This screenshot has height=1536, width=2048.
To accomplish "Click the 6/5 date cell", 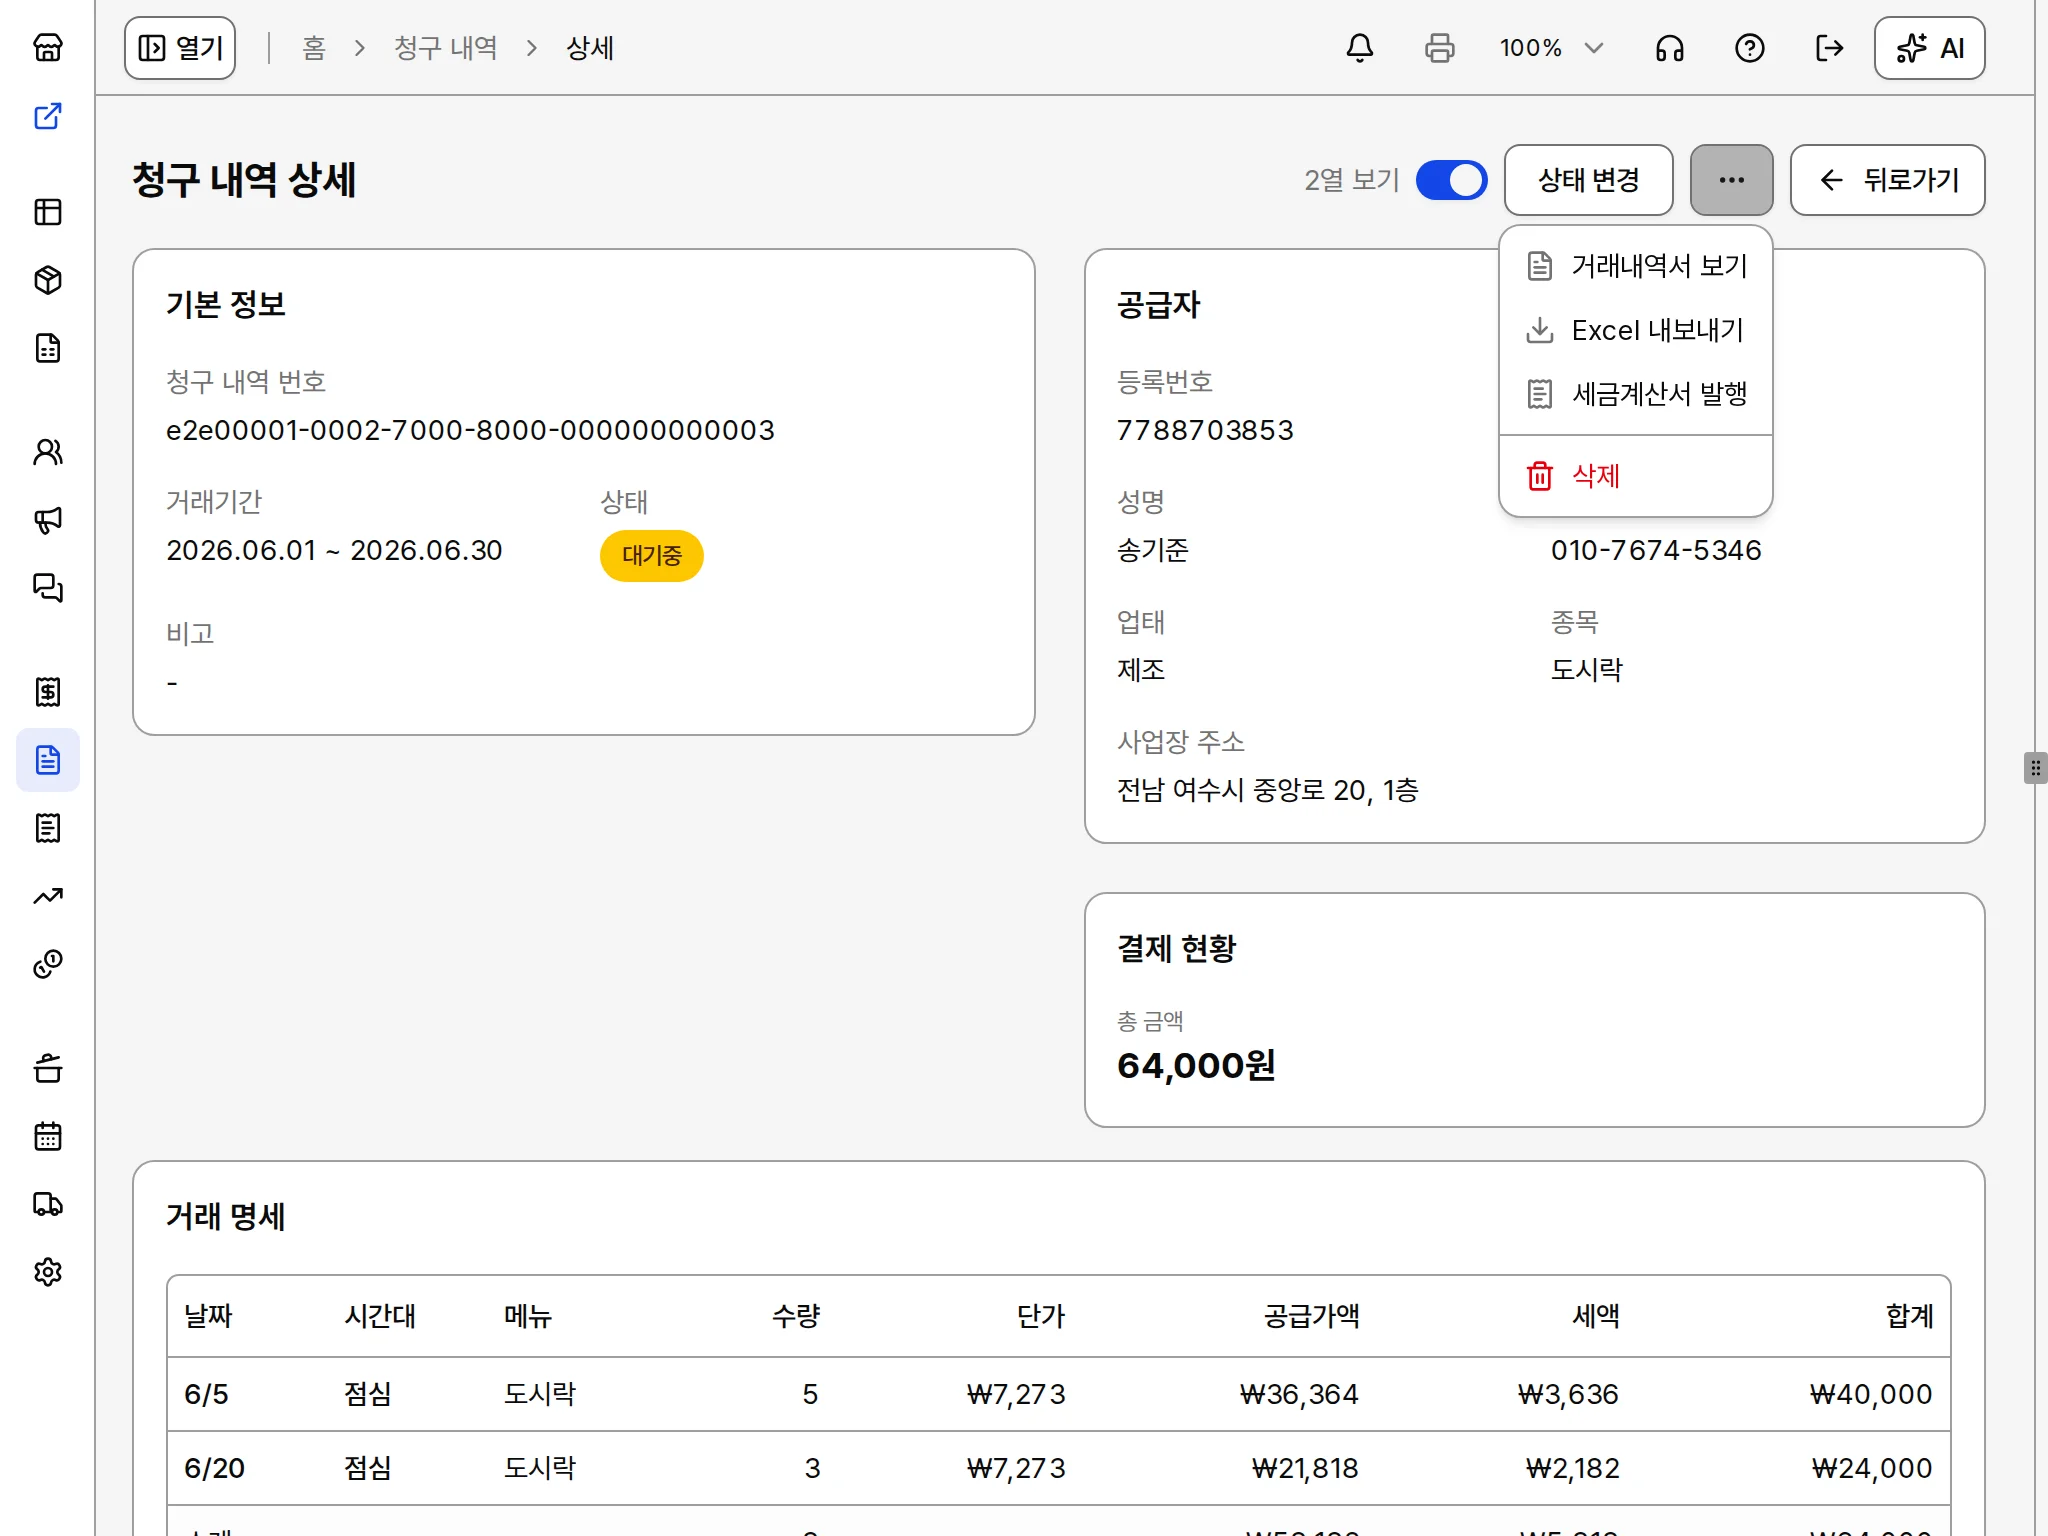I will point(206,1394).
